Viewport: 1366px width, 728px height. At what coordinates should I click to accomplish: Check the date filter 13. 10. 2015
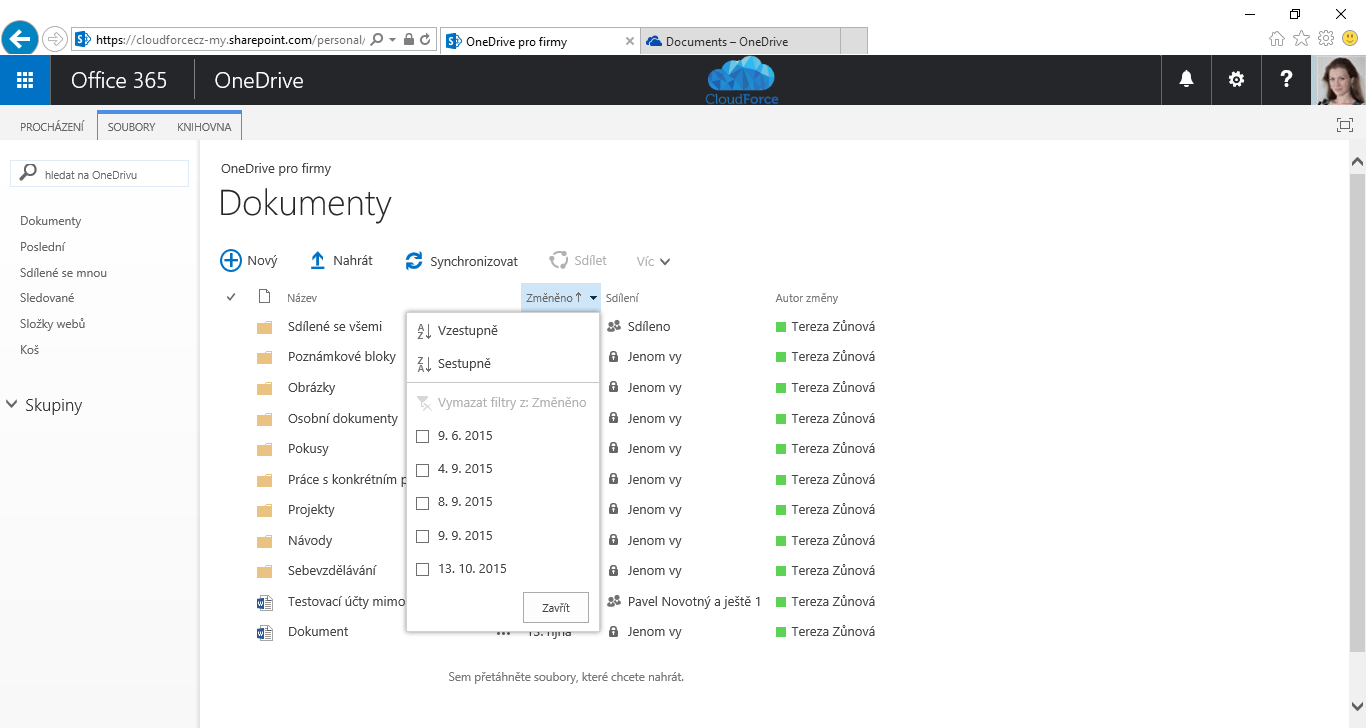(x=422, y=568)
